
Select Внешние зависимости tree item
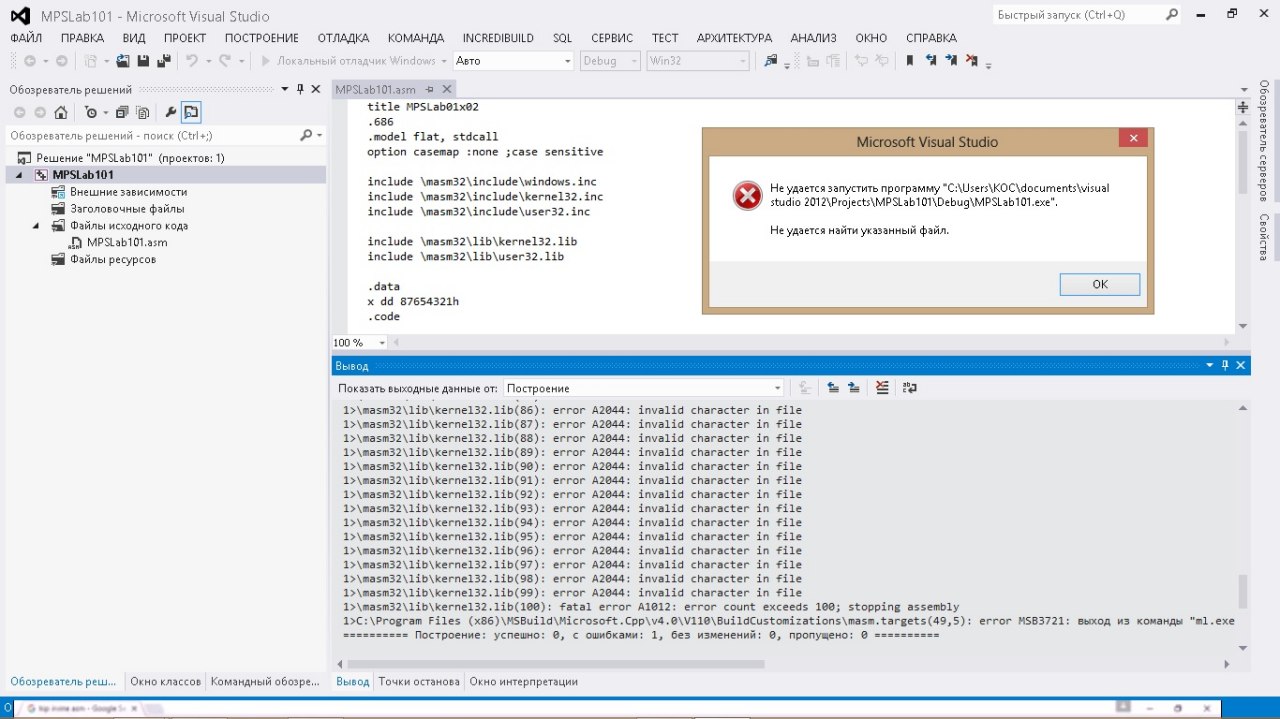click(128, 192)
